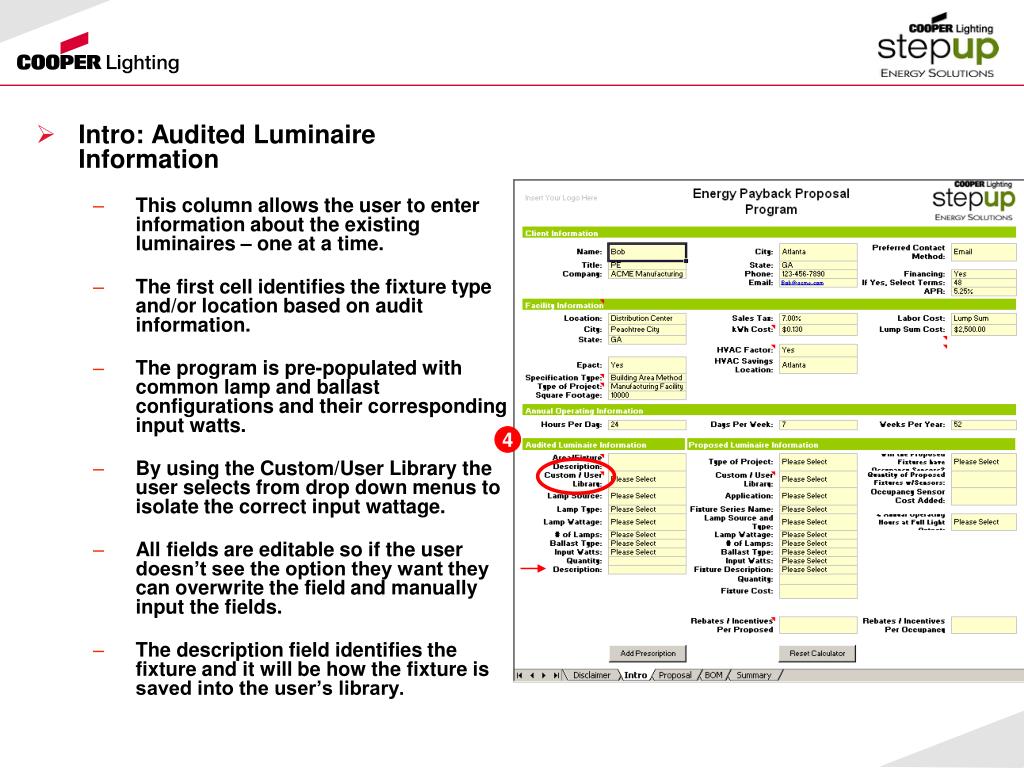Click audited Area/Fixture Description empty cell
The width and height of the screenshot is (1024, 768).
click(x=647, y=462)
